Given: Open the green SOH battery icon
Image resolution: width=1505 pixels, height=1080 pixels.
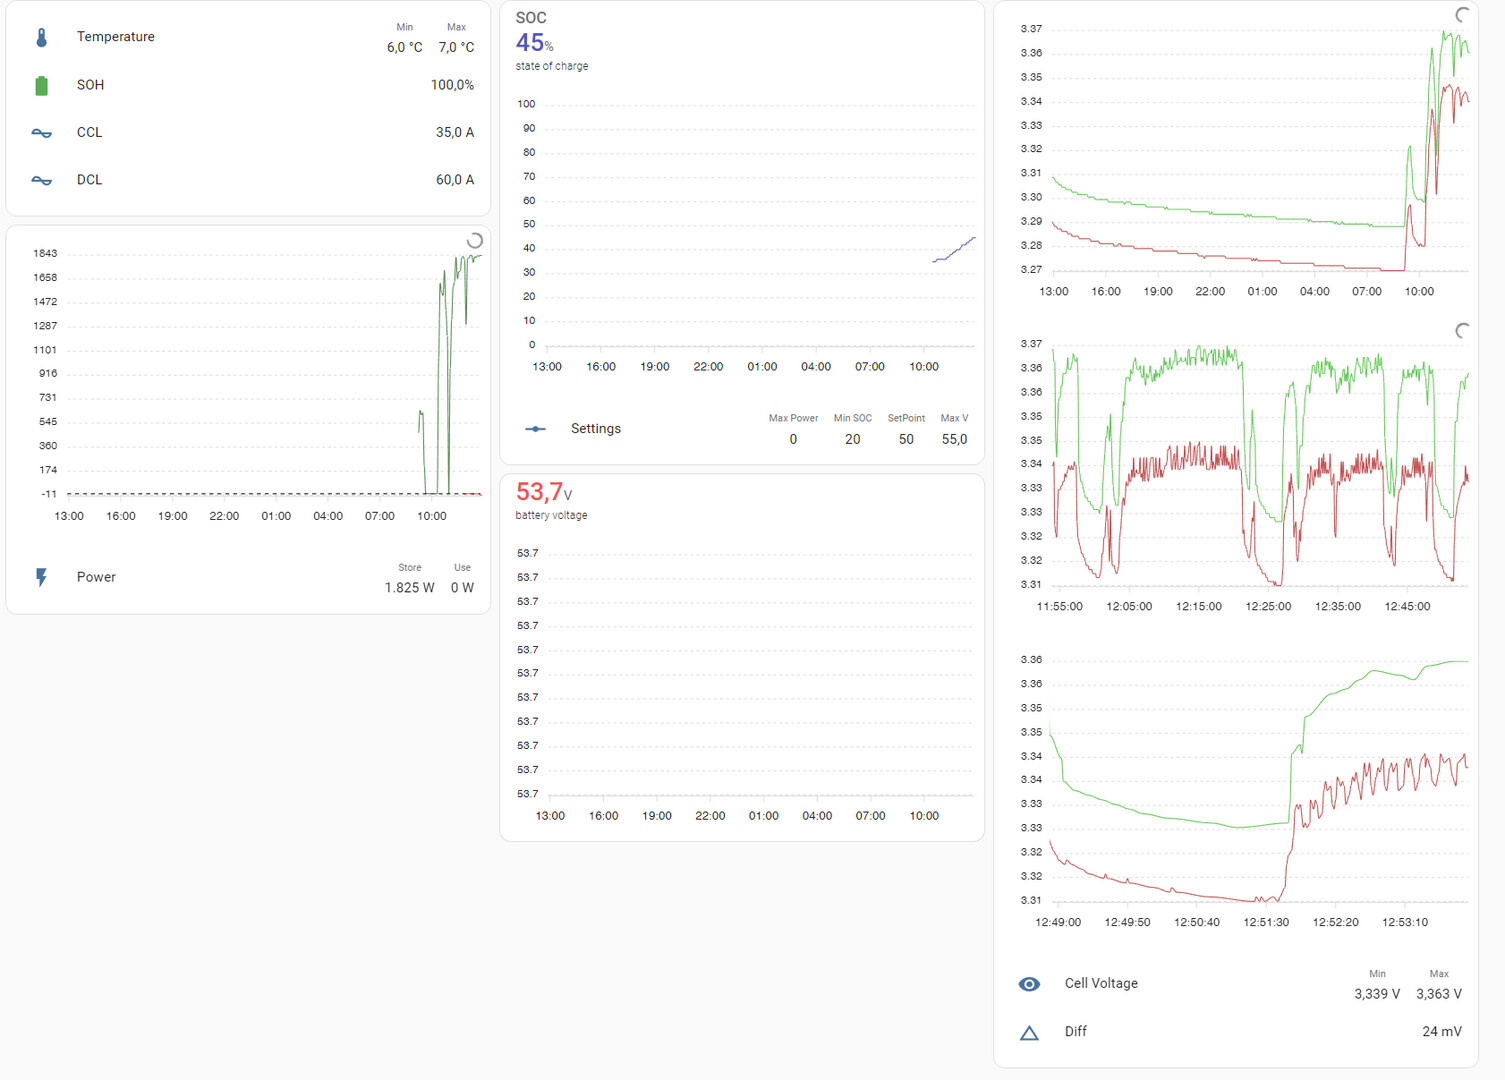Looking at the screenshot, I should coord(41,86).
